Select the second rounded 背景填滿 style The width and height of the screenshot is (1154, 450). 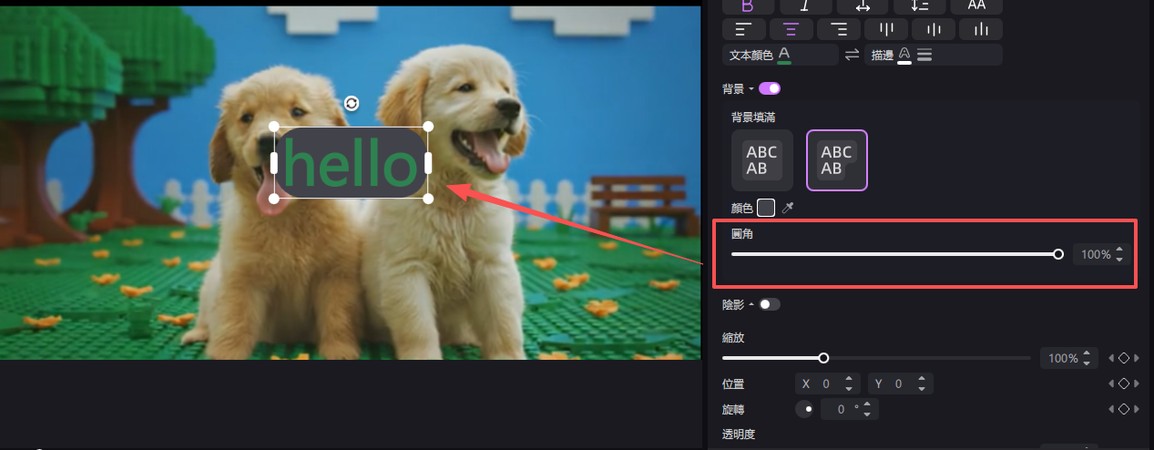coord(836,160)
